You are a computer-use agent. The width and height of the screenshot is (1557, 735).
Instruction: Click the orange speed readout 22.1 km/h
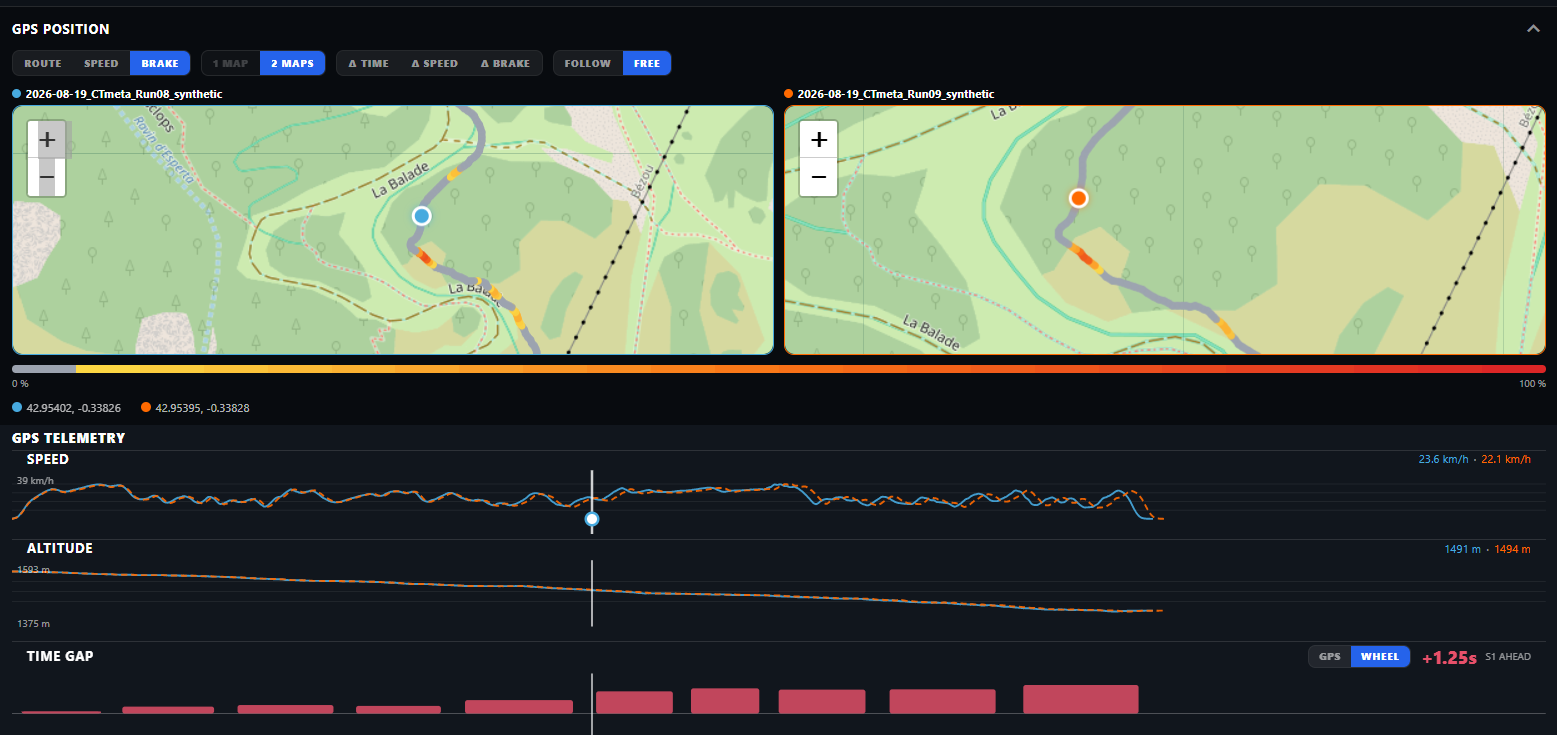tap(1505, 460)
